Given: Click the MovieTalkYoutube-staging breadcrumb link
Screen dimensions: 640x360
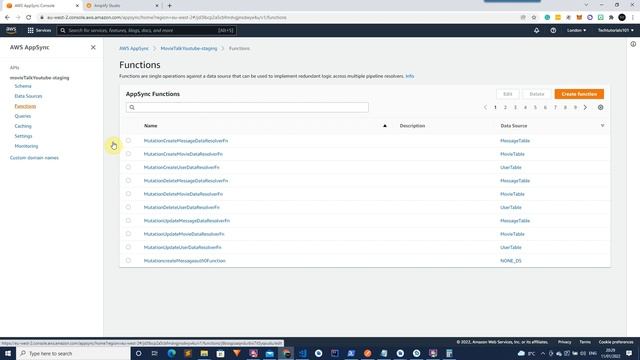Looking at the screenshot, I should coord(189,48).
